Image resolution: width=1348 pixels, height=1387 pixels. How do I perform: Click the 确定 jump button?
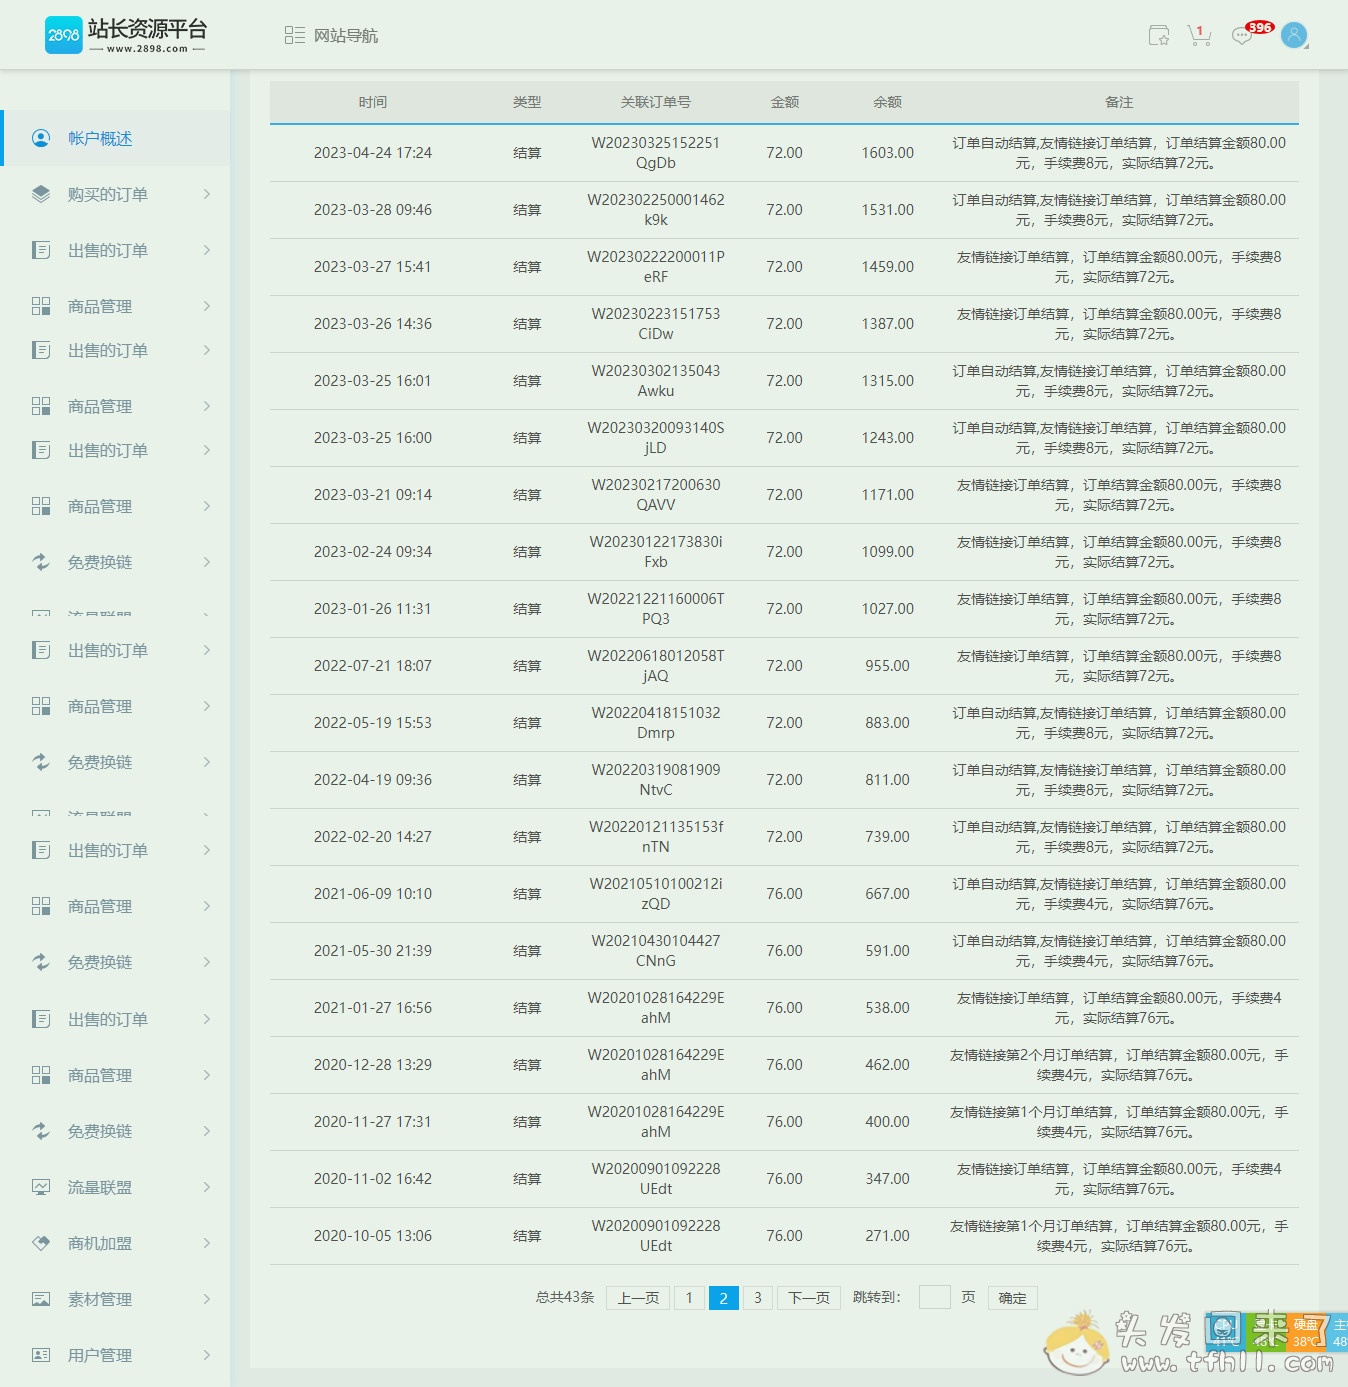(1012, 1298)
